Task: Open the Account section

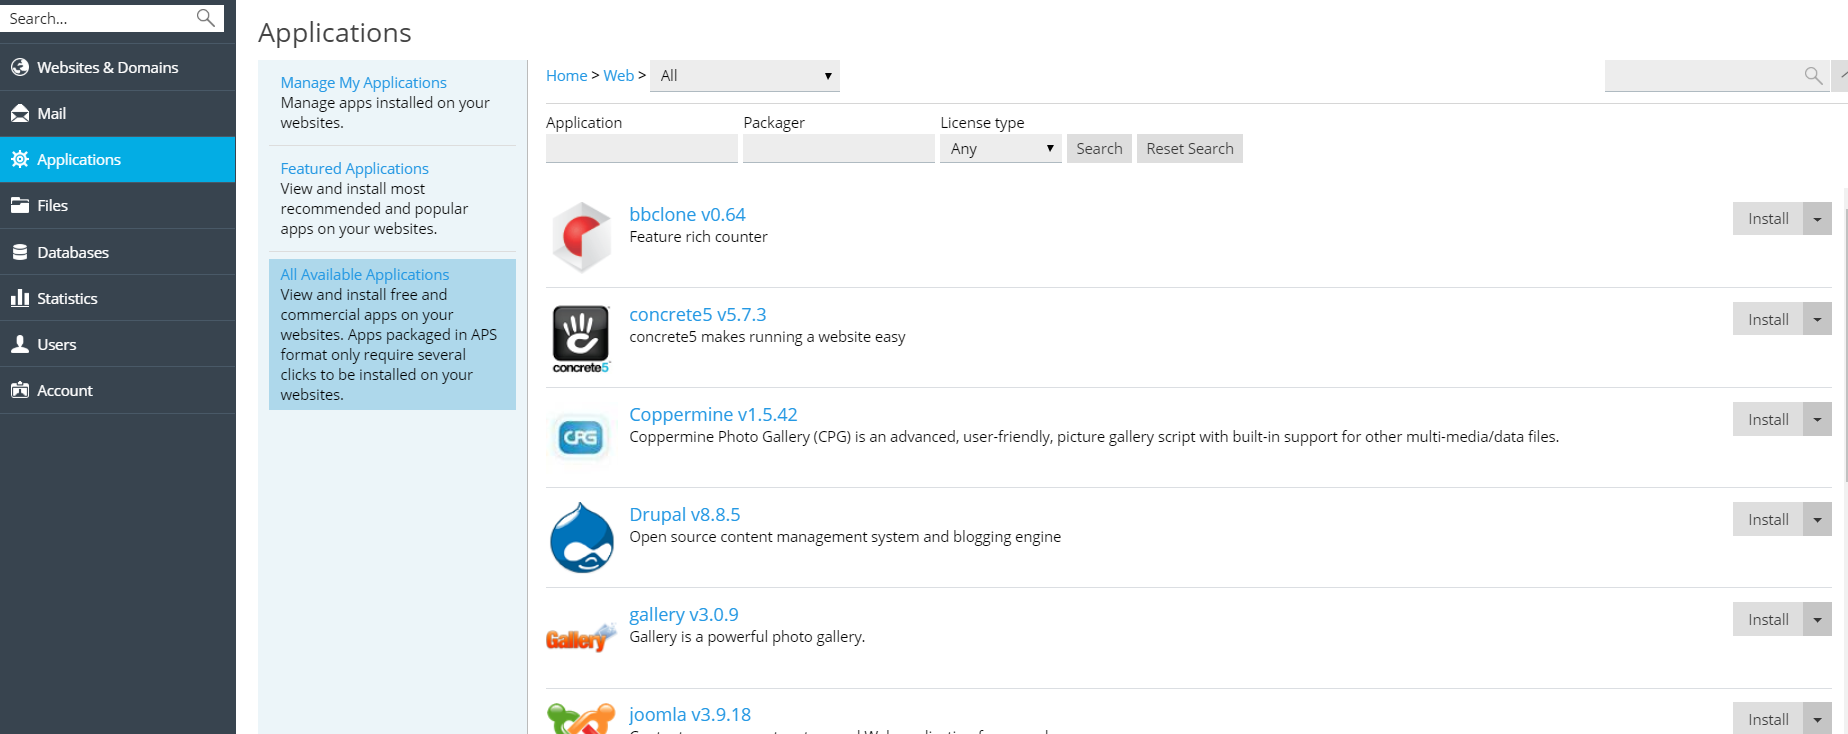Action: pyautogui.click(x=118, y=390)
